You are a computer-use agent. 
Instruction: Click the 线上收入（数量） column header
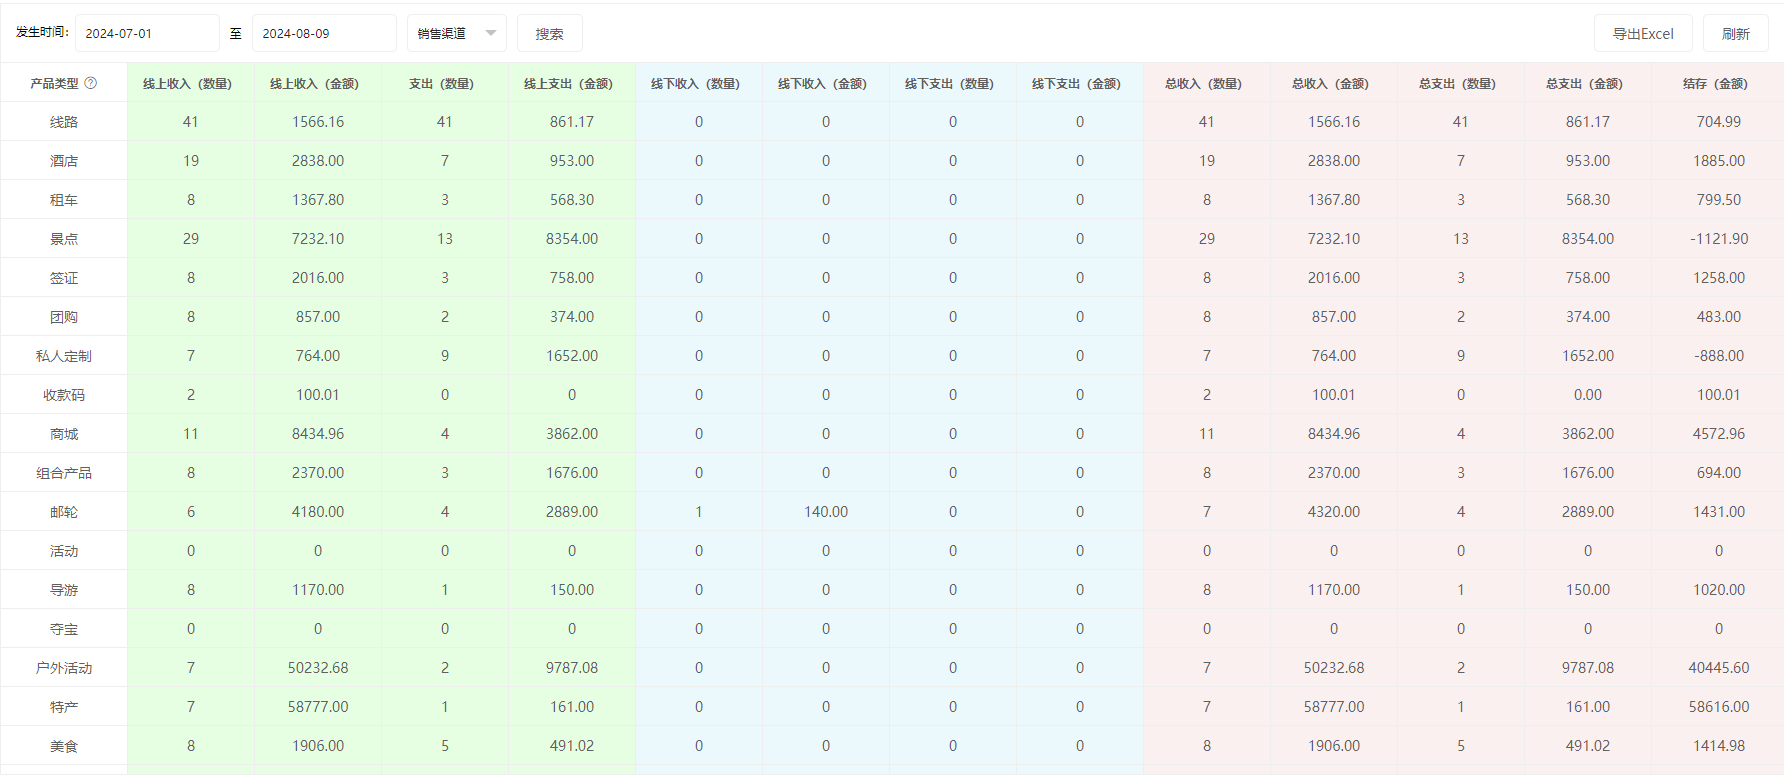coord(188,84)
